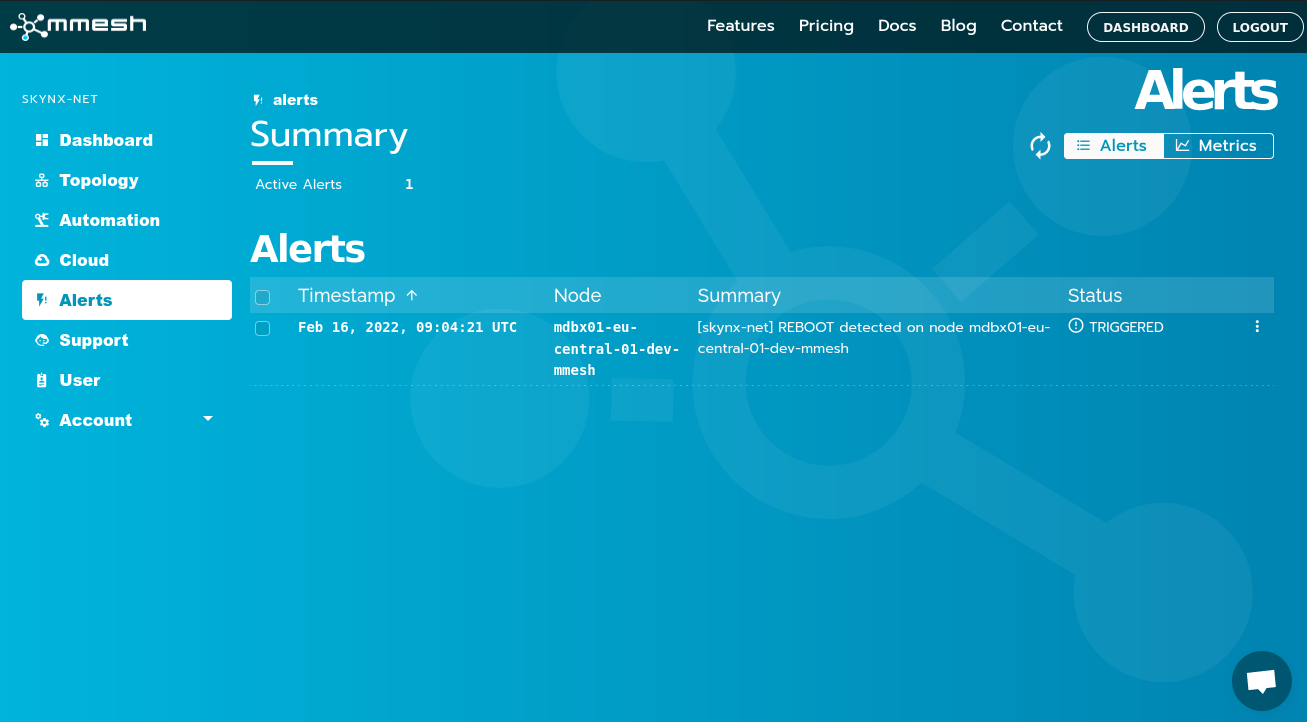The height and width of the screenshot is (722, 1307).
Task: Select Alerts in the sidebar
Action: (x=127, y=300)
